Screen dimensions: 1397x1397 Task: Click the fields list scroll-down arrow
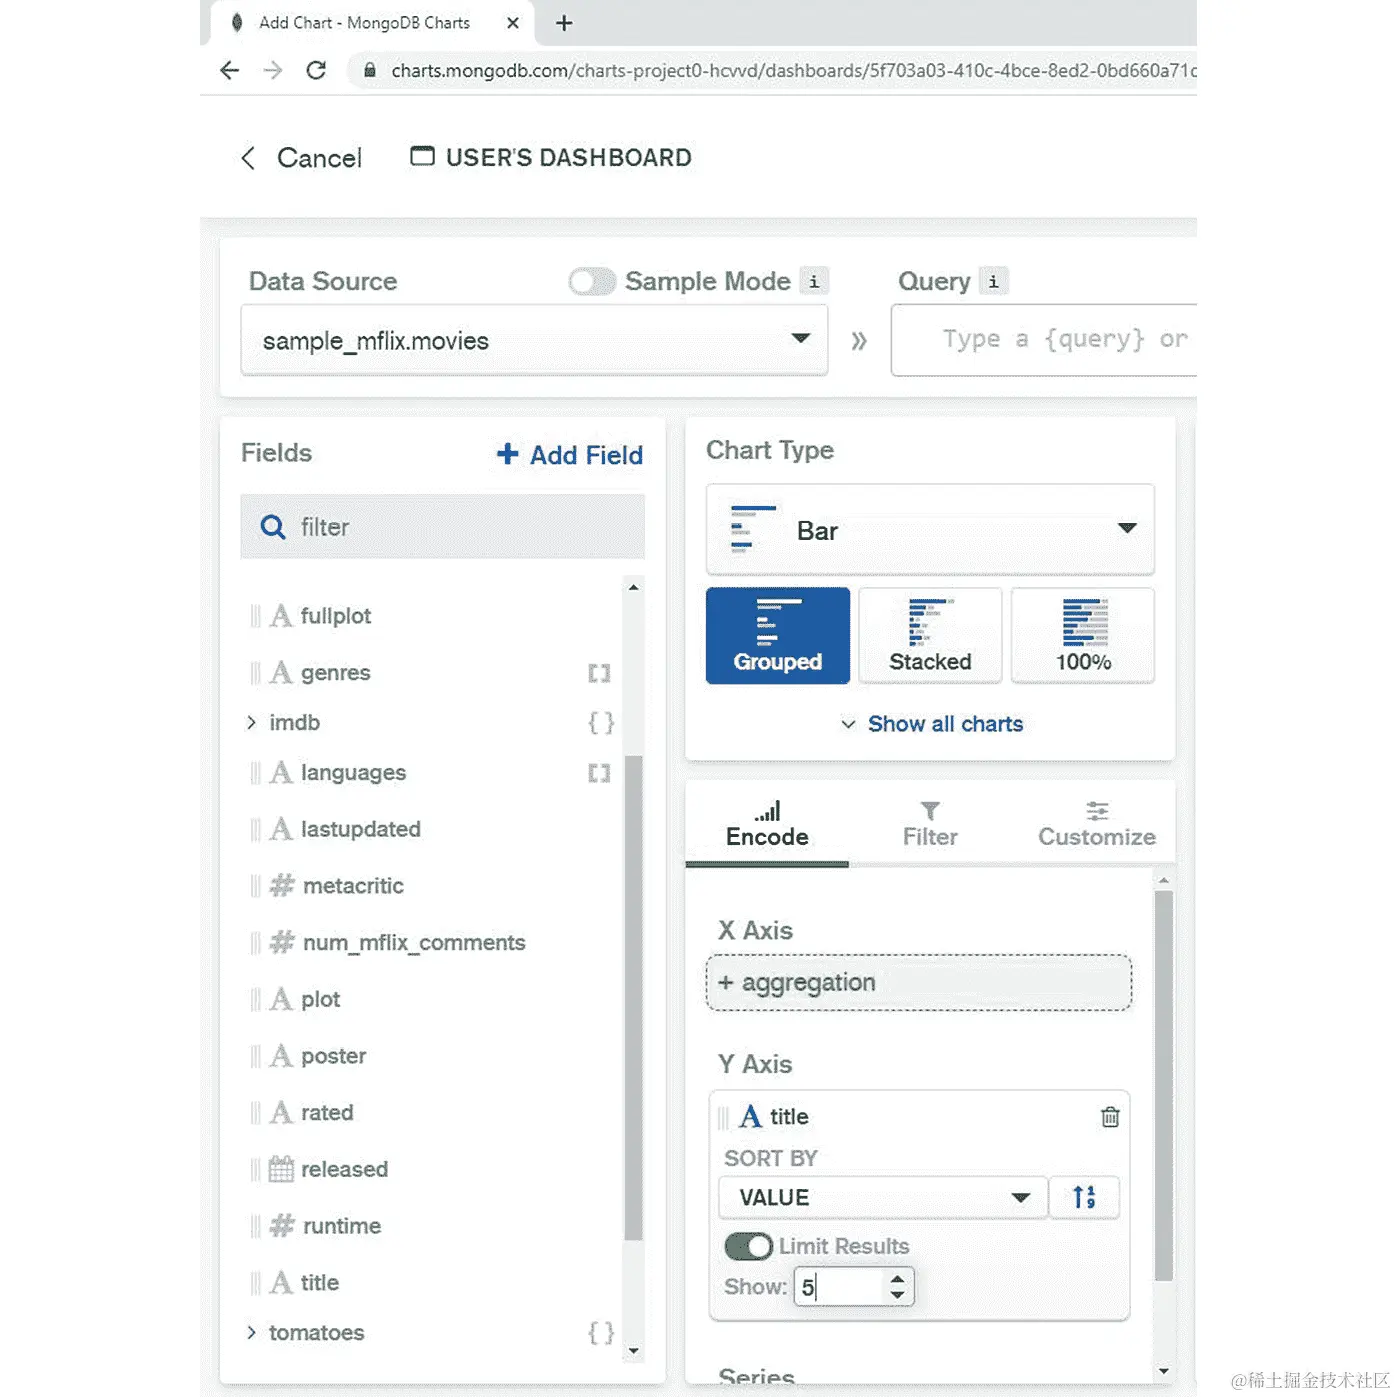(x=633, y=1351)
